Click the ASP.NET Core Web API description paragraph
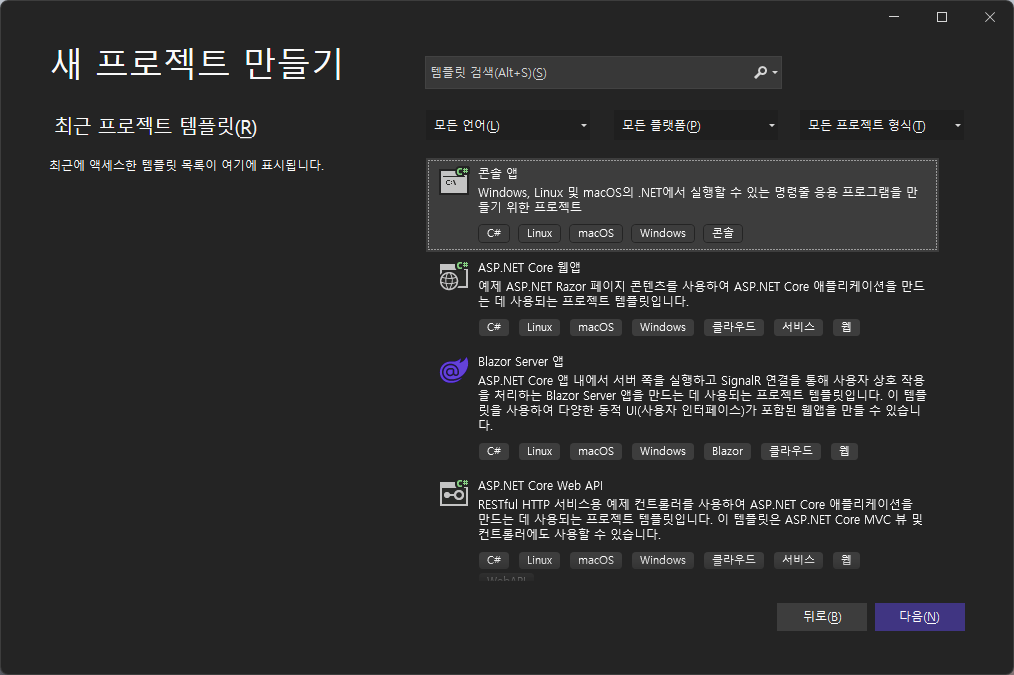 700,519
